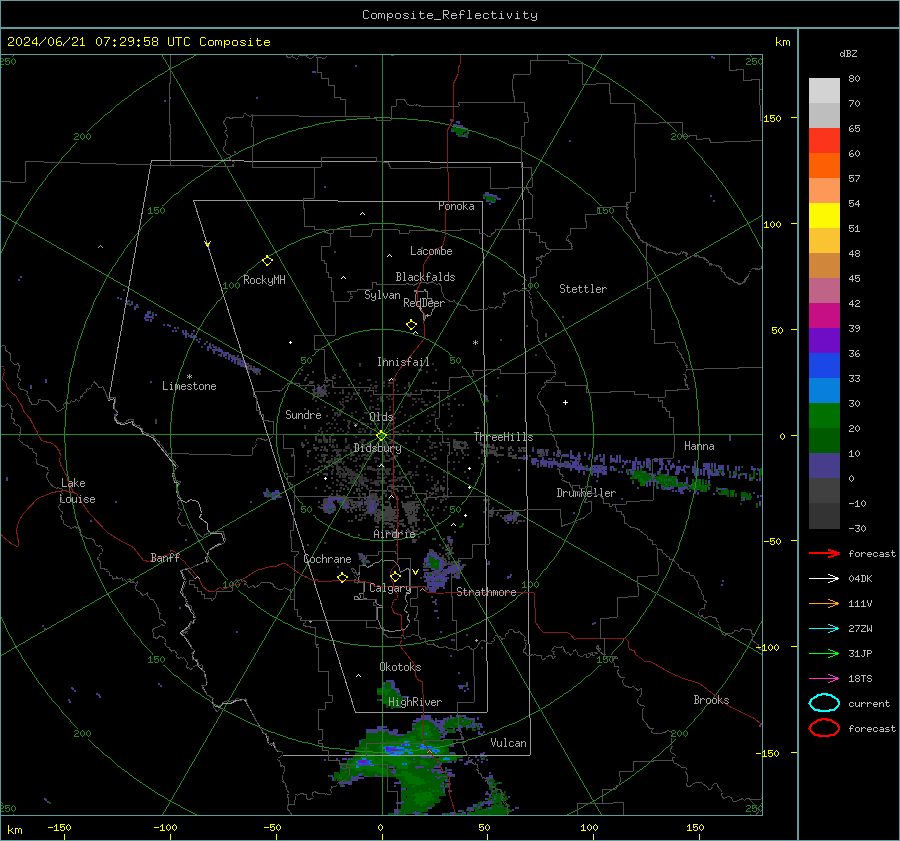The height and width of the screenshot is (841, 900).
Task: Click the Okotoks town label
Action: [400, 667]
